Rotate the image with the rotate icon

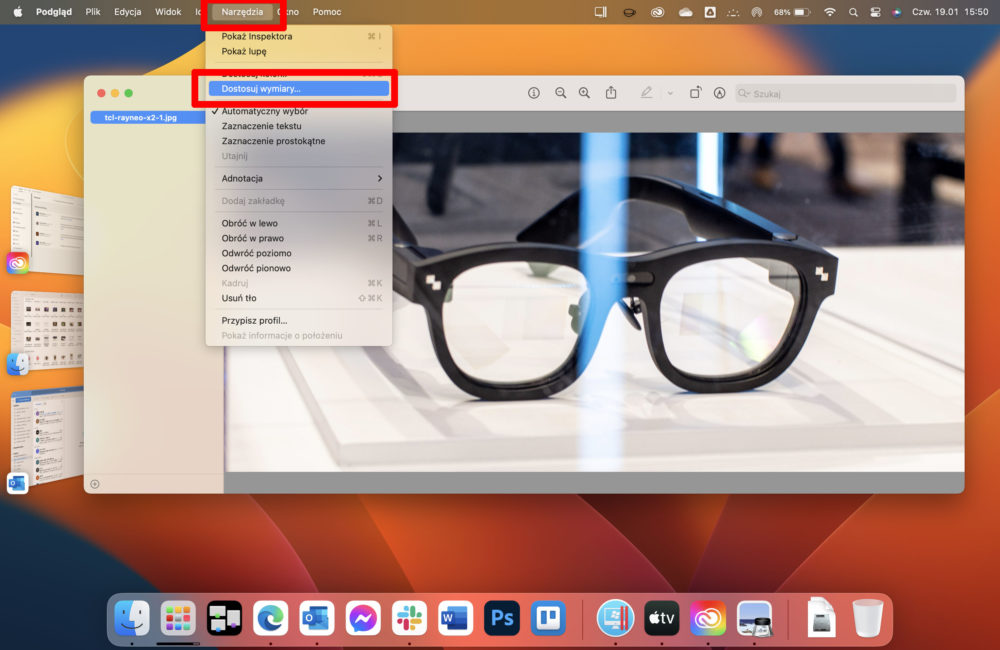click(x=695, y=93)
